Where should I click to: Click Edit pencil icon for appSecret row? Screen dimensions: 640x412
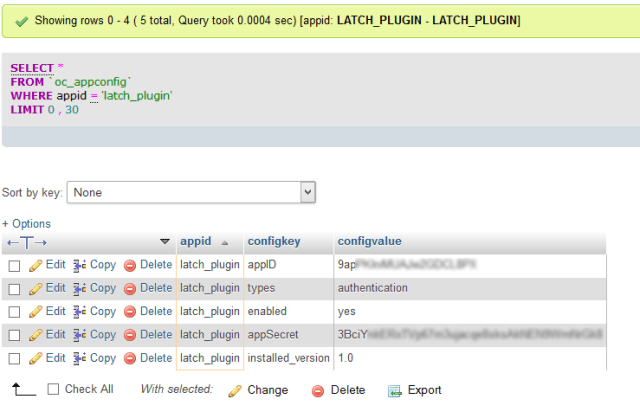click(x=36, y=335)
